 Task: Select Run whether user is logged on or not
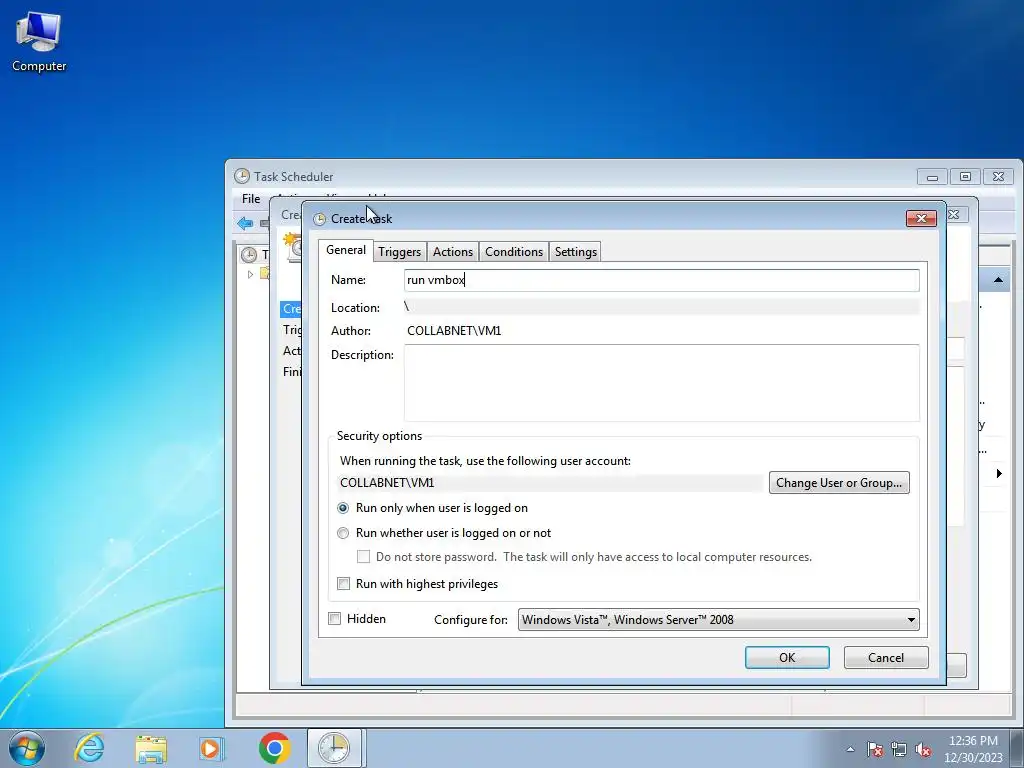343,533
